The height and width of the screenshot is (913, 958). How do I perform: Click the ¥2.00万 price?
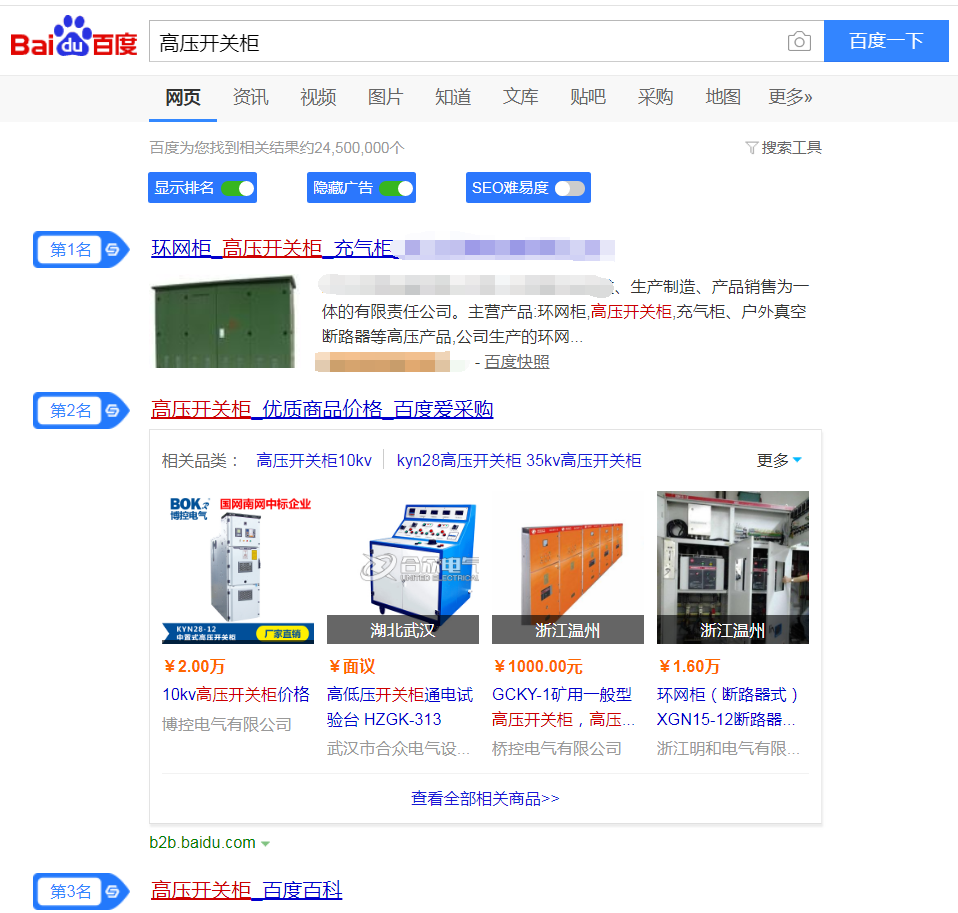point(195,667)
